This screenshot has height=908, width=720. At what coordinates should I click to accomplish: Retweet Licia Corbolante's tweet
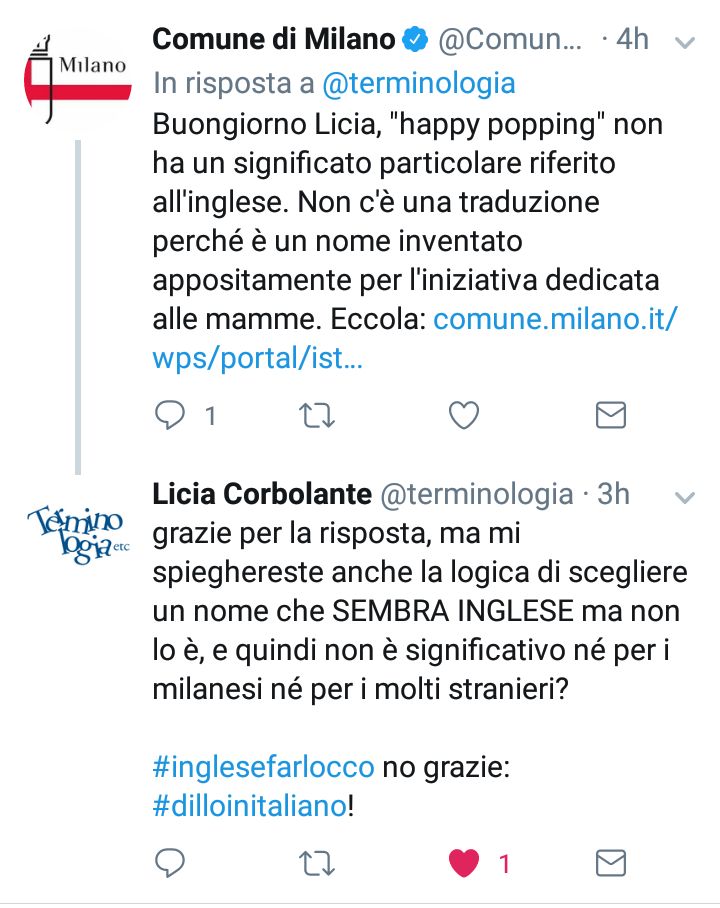(x=318, y=862)
